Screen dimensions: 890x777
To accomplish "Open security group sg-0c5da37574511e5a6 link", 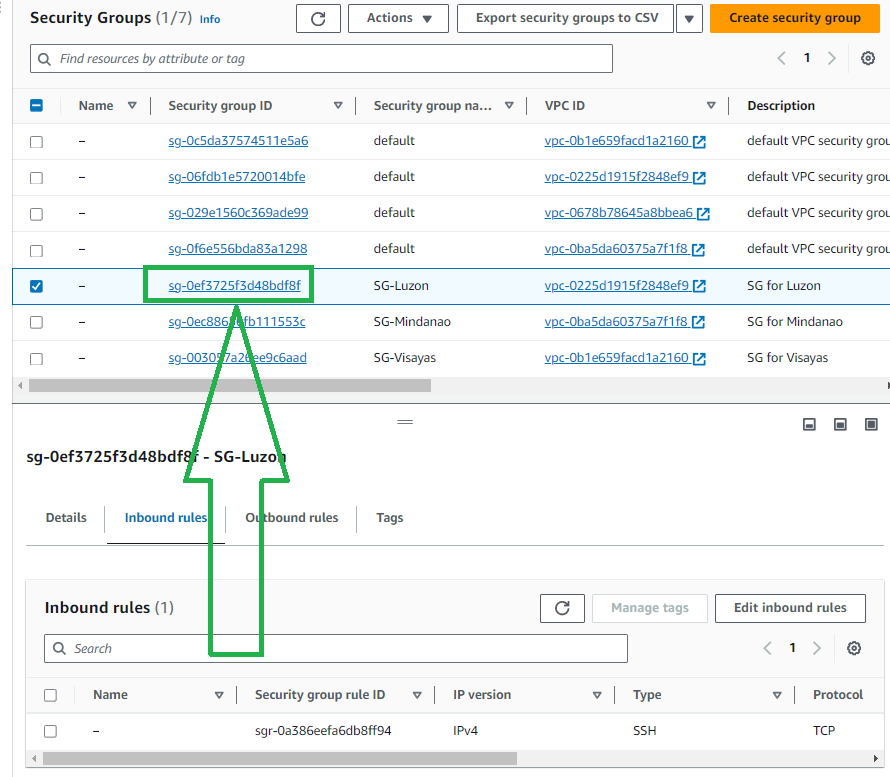I will pyautogui.click(x=238, y=141).
